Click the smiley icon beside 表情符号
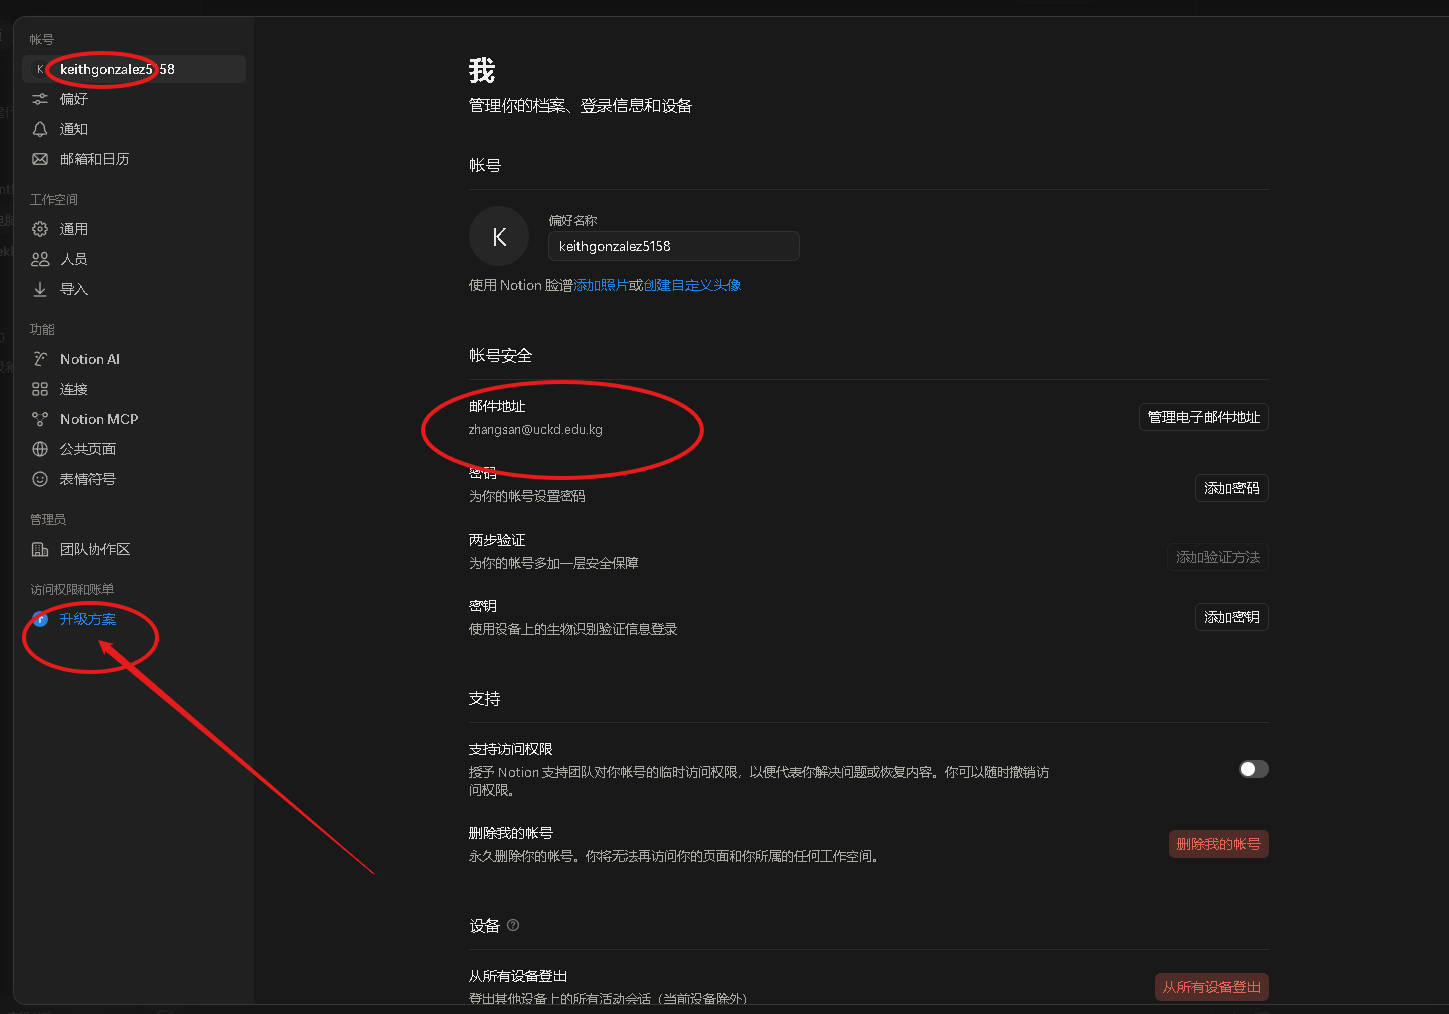This screenshot has width=1449, height=1014. 40,479
